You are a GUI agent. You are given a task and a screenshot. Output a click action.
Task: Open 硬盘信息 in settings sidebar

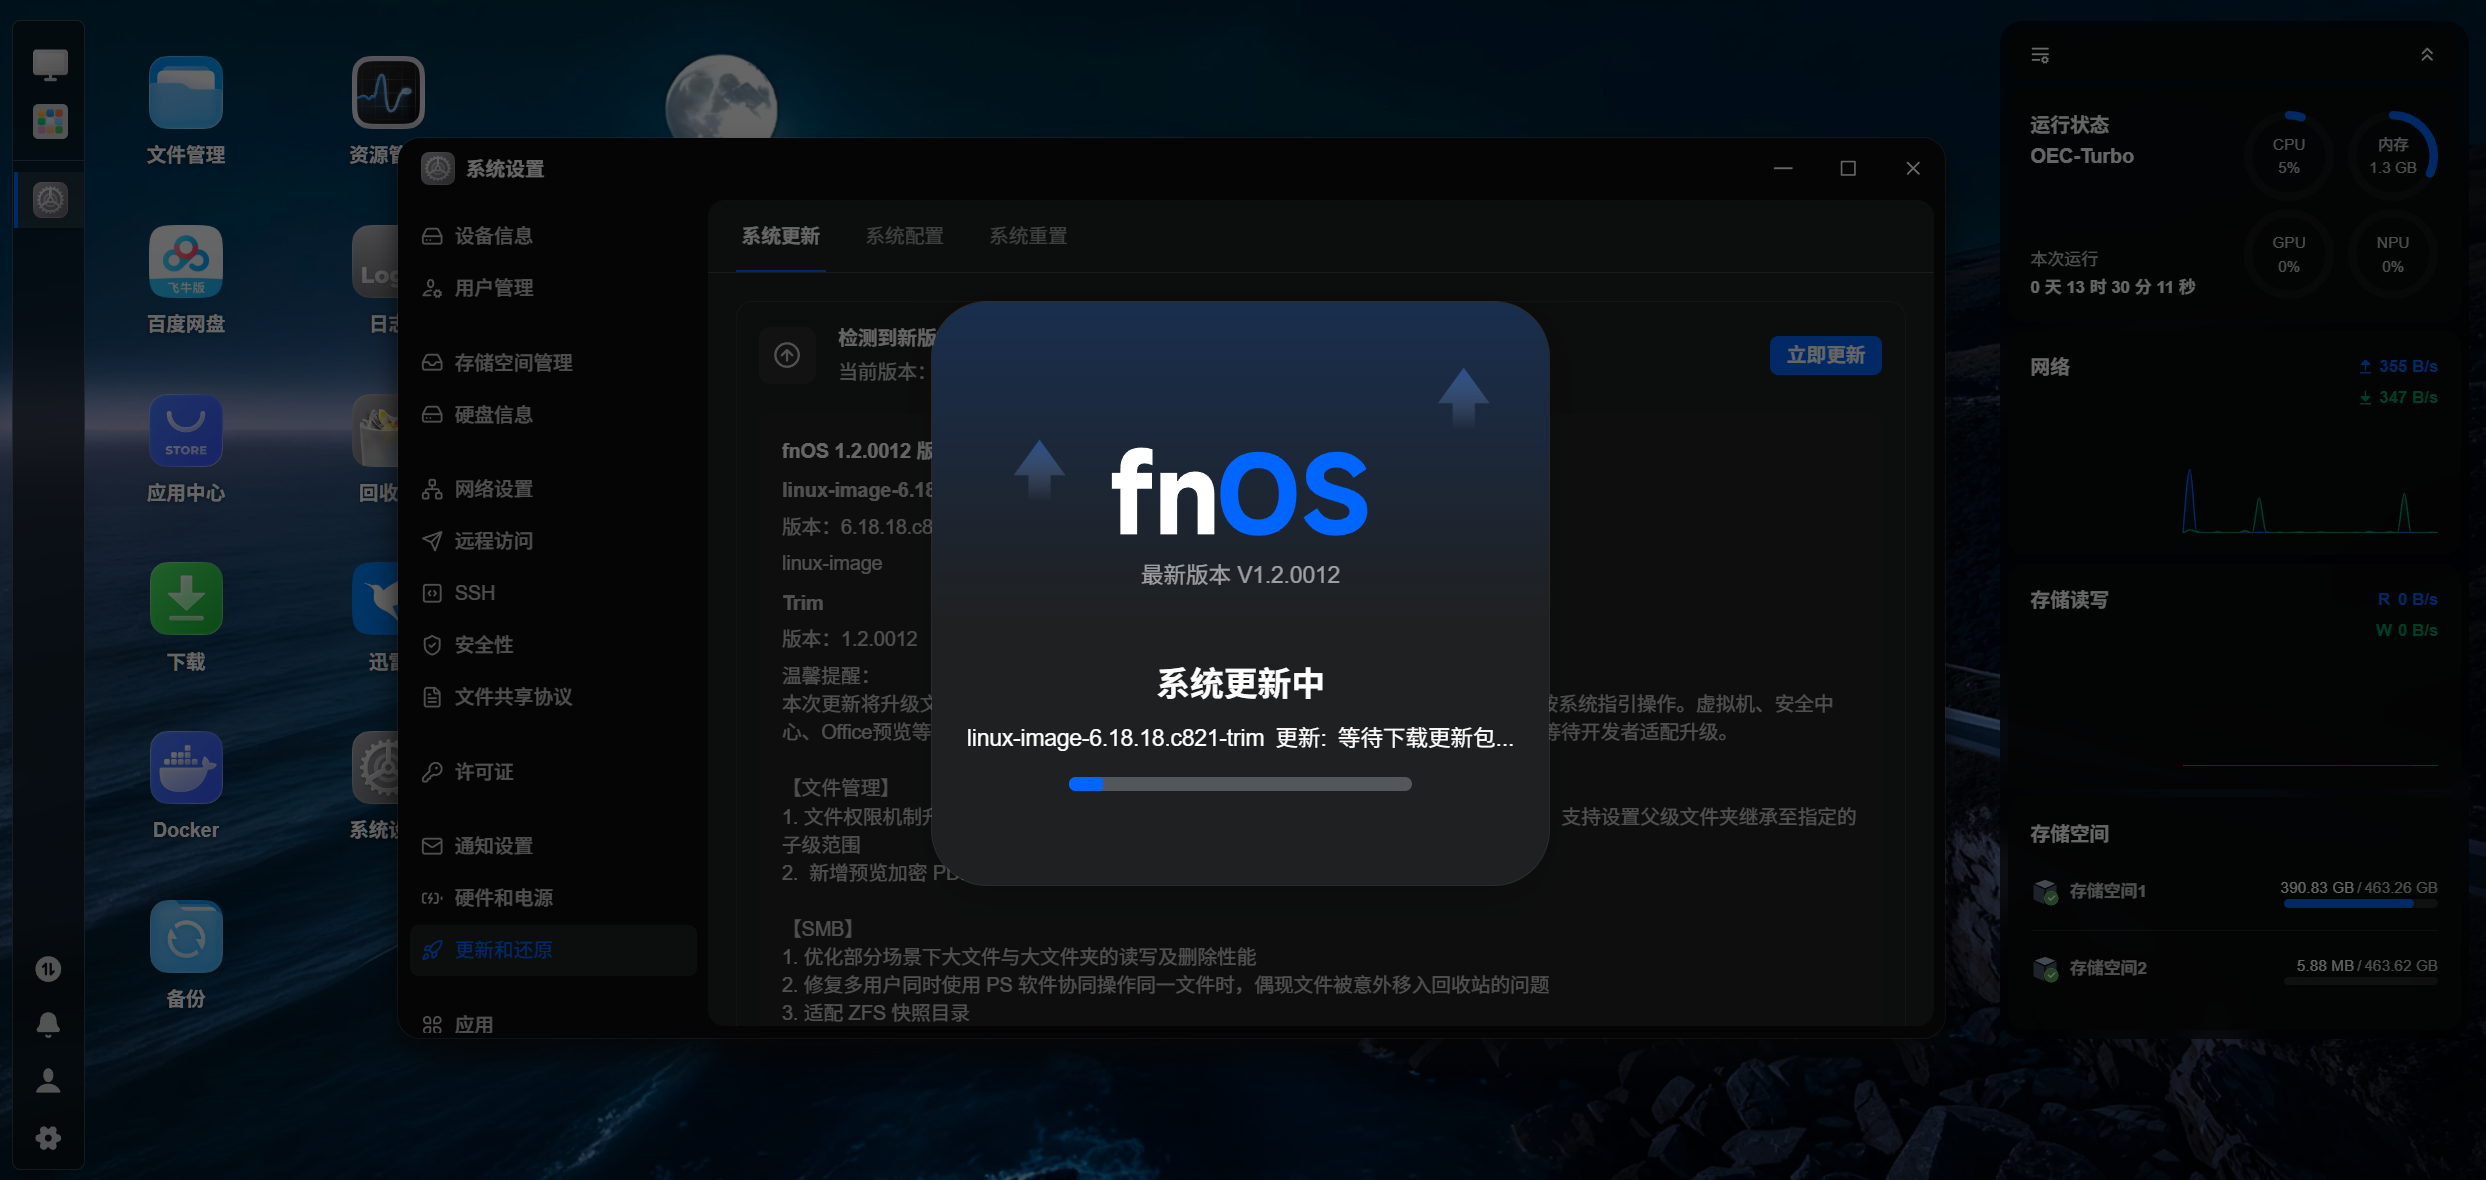point(552,415)
